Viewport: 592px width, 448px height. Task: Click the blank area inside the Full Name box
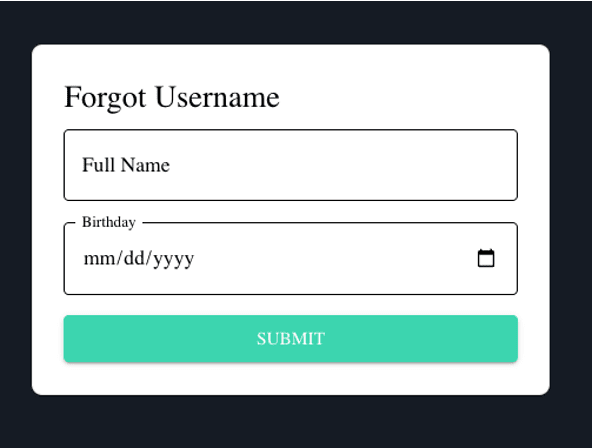pos(340,165)
